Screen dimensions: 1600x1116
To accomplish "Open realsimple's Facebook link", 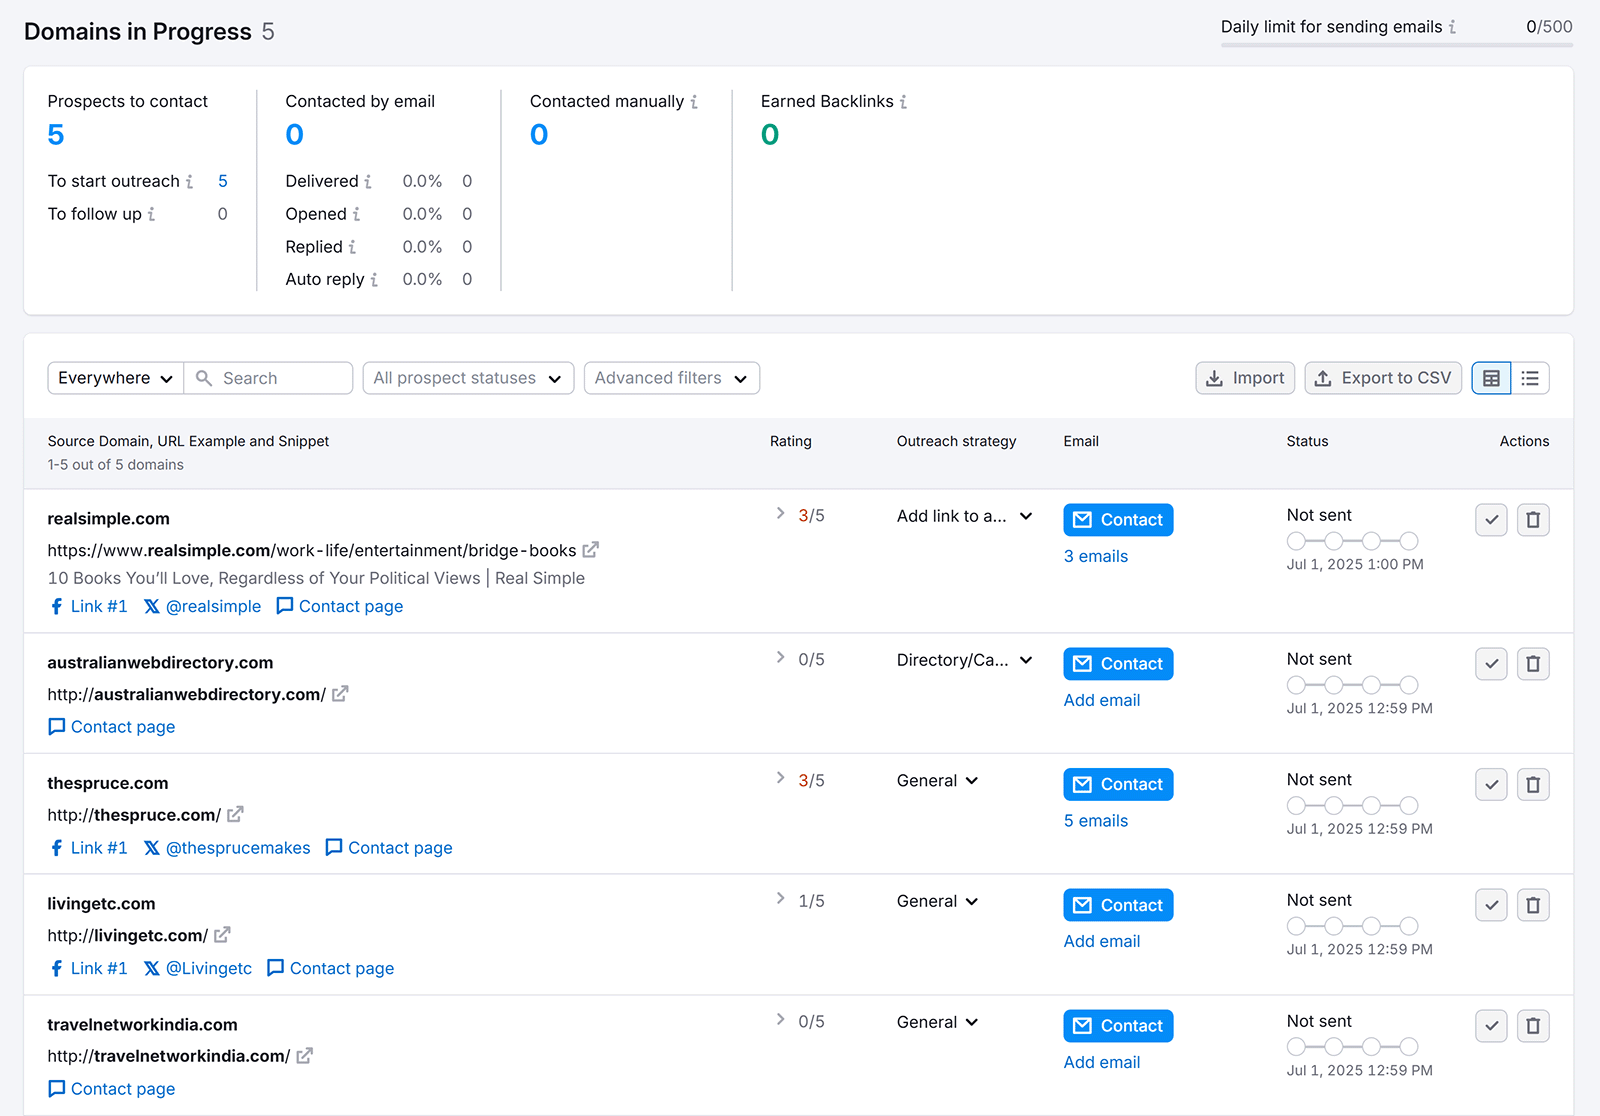I will (88, 606).
